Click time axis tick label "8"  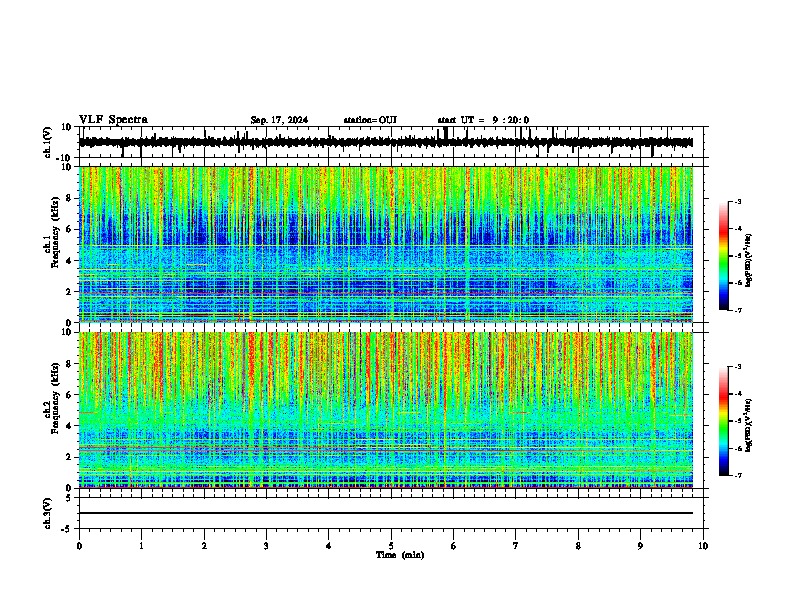click(578, 546)
